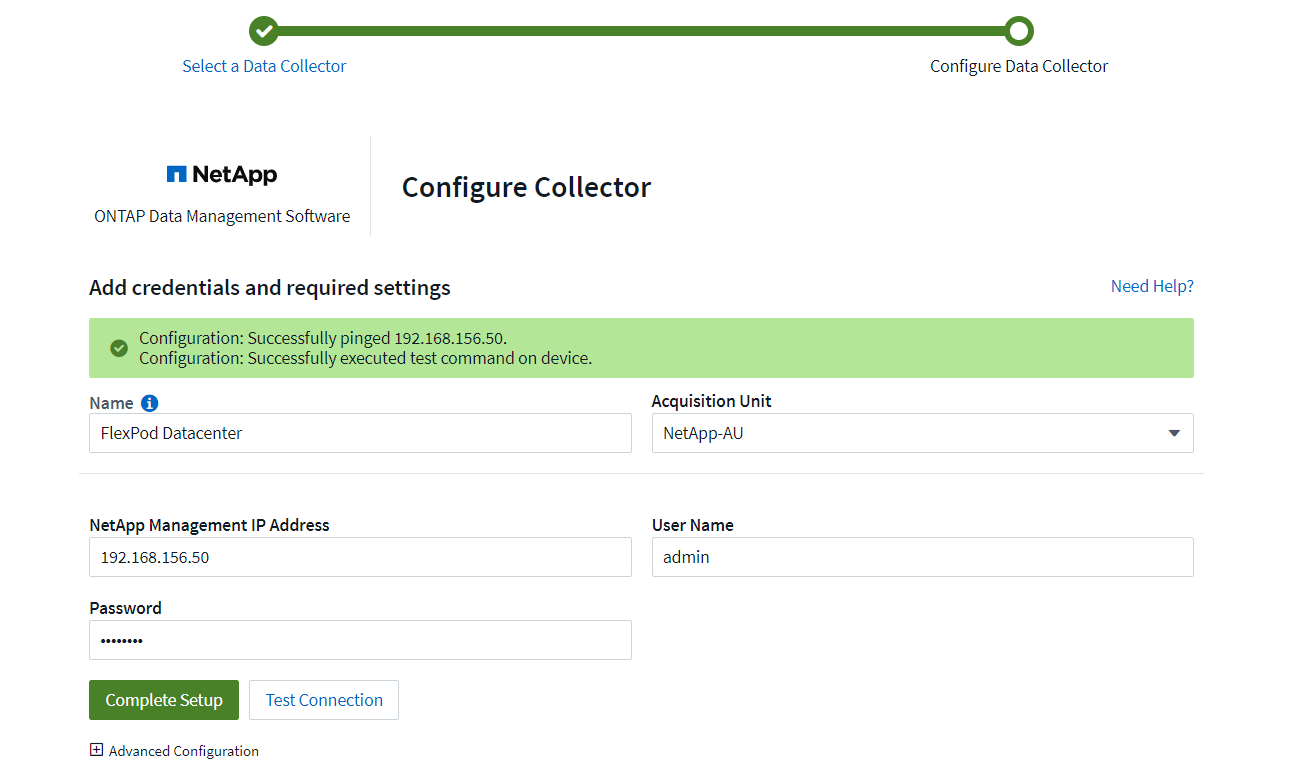Expand Advanced Configuration via plus icon

tap(96, 750)
